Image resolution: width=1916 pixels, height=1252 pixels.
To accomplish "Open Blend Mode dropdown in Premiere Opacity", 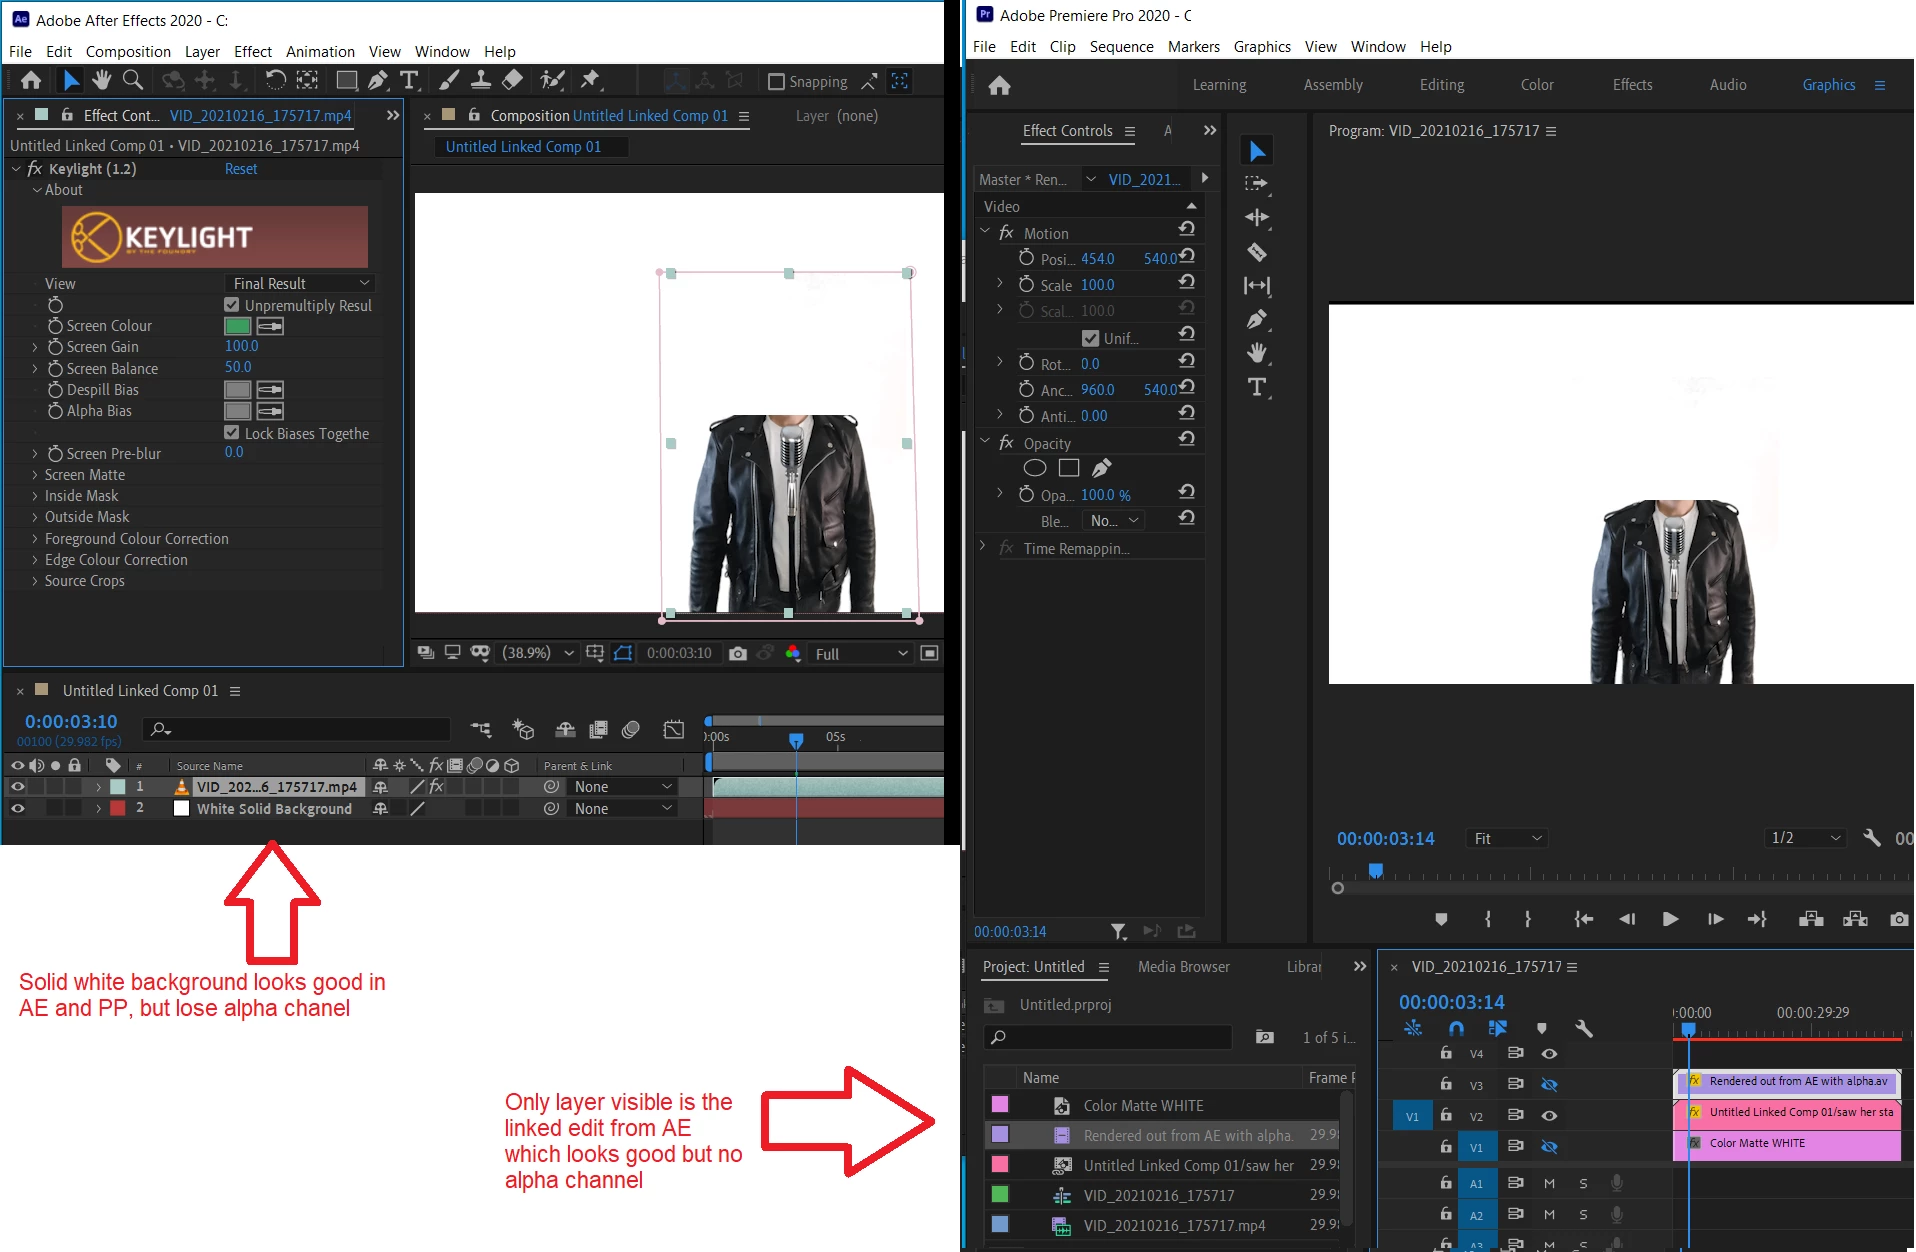I will click(1114, 521).
